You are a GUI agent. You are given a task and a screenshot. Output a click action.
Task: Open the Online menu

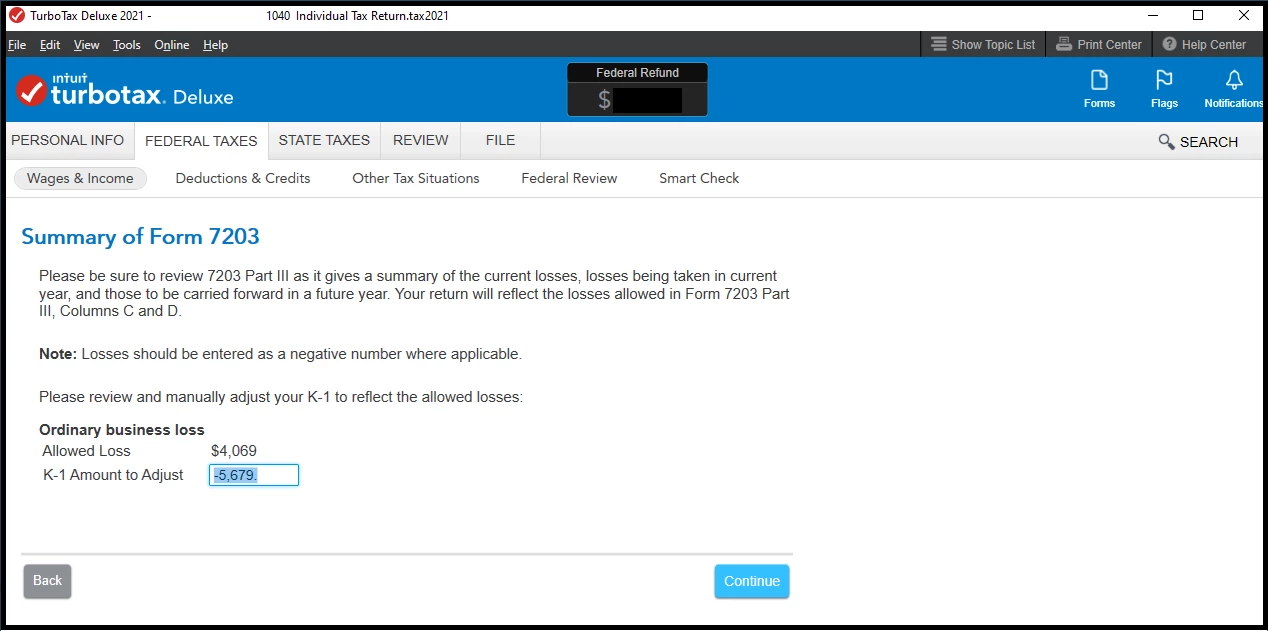172,45
